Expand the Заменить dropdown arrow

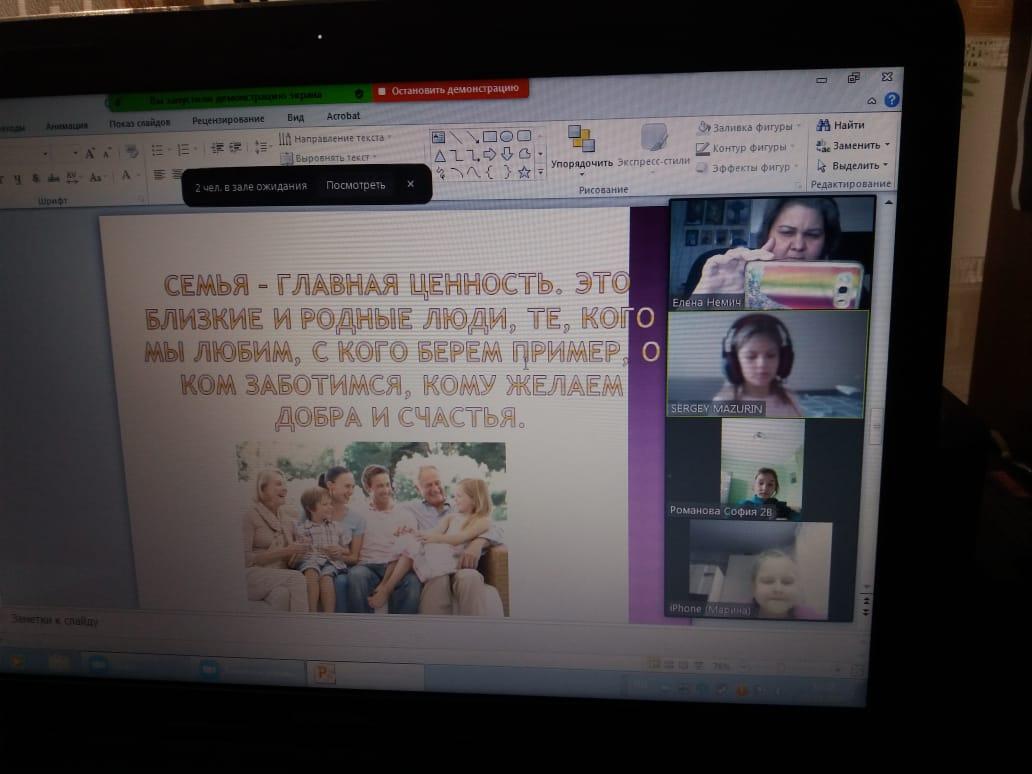[887, 145]
